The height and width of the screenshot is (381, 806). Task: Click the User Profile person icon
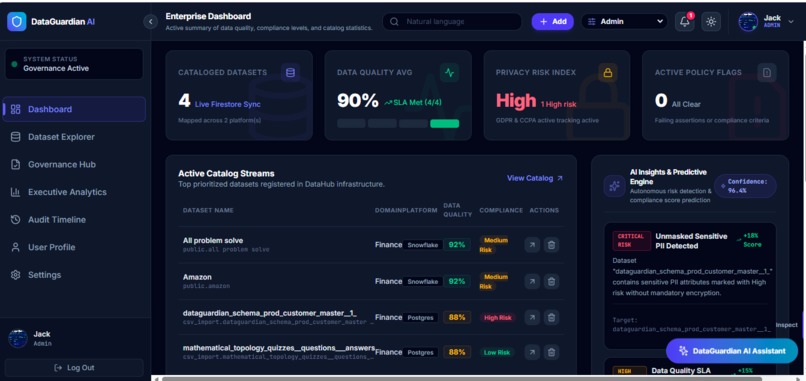15,247
